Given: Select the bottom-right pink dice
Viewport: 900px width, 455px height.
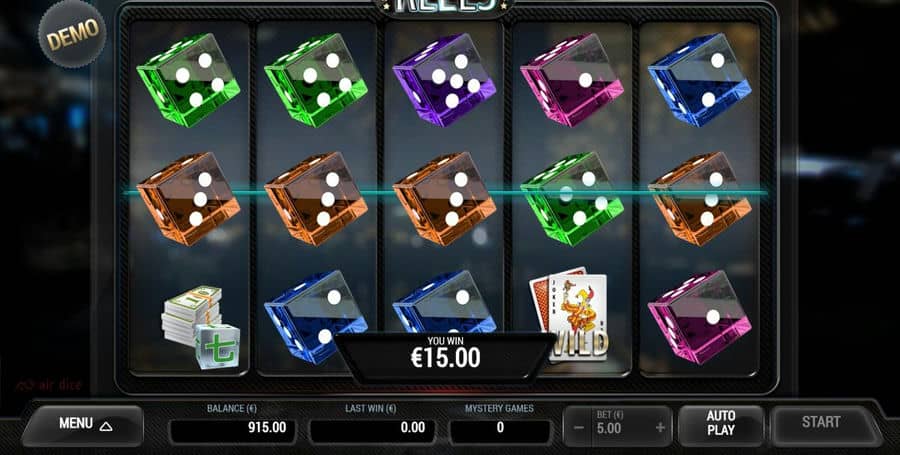Looking at the screenshot, I should 700,317.
